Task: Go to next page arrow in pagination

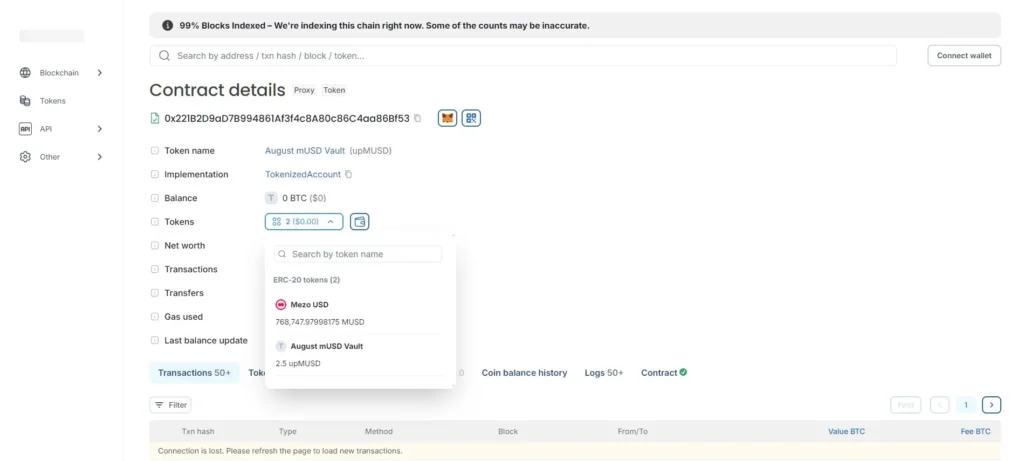Action: tap(991, 405)
